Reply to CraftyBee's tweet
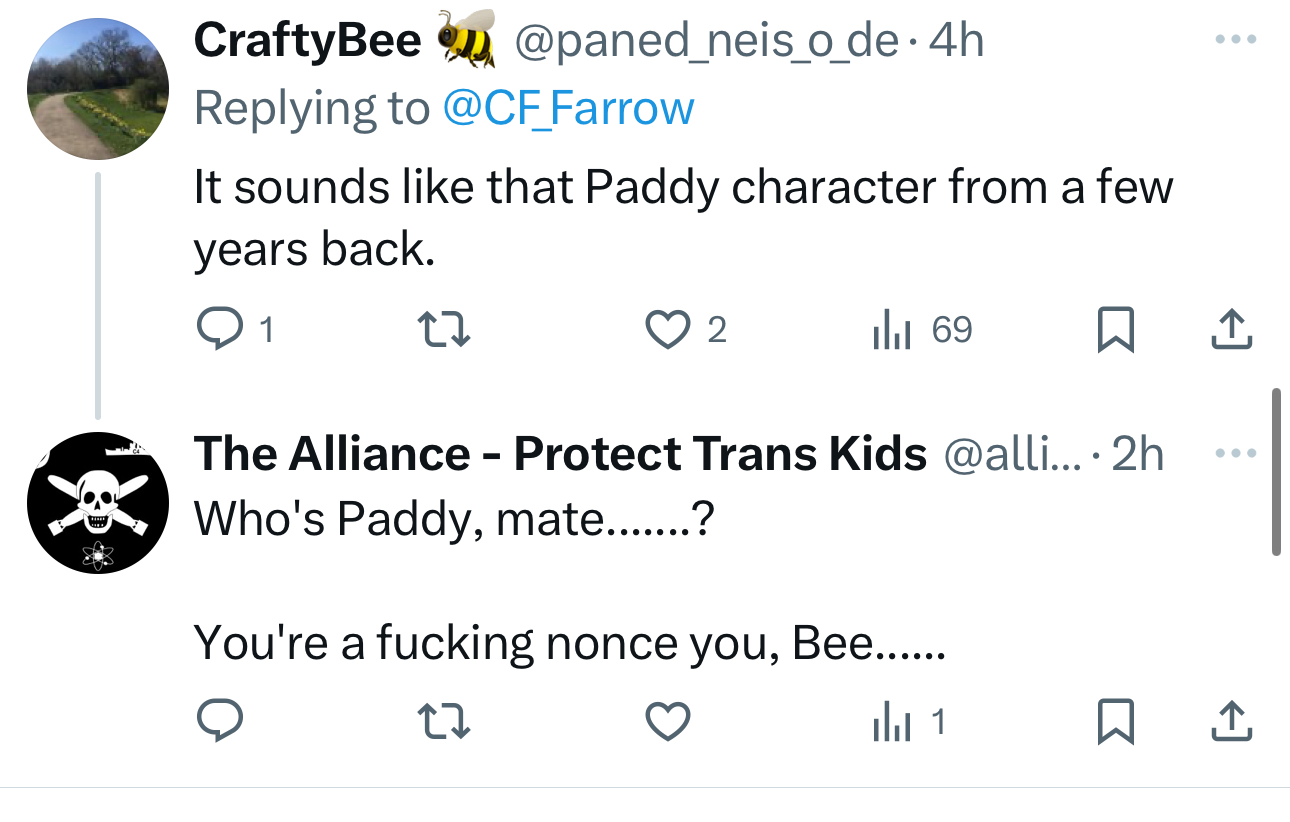 click(x=215, y=330)
